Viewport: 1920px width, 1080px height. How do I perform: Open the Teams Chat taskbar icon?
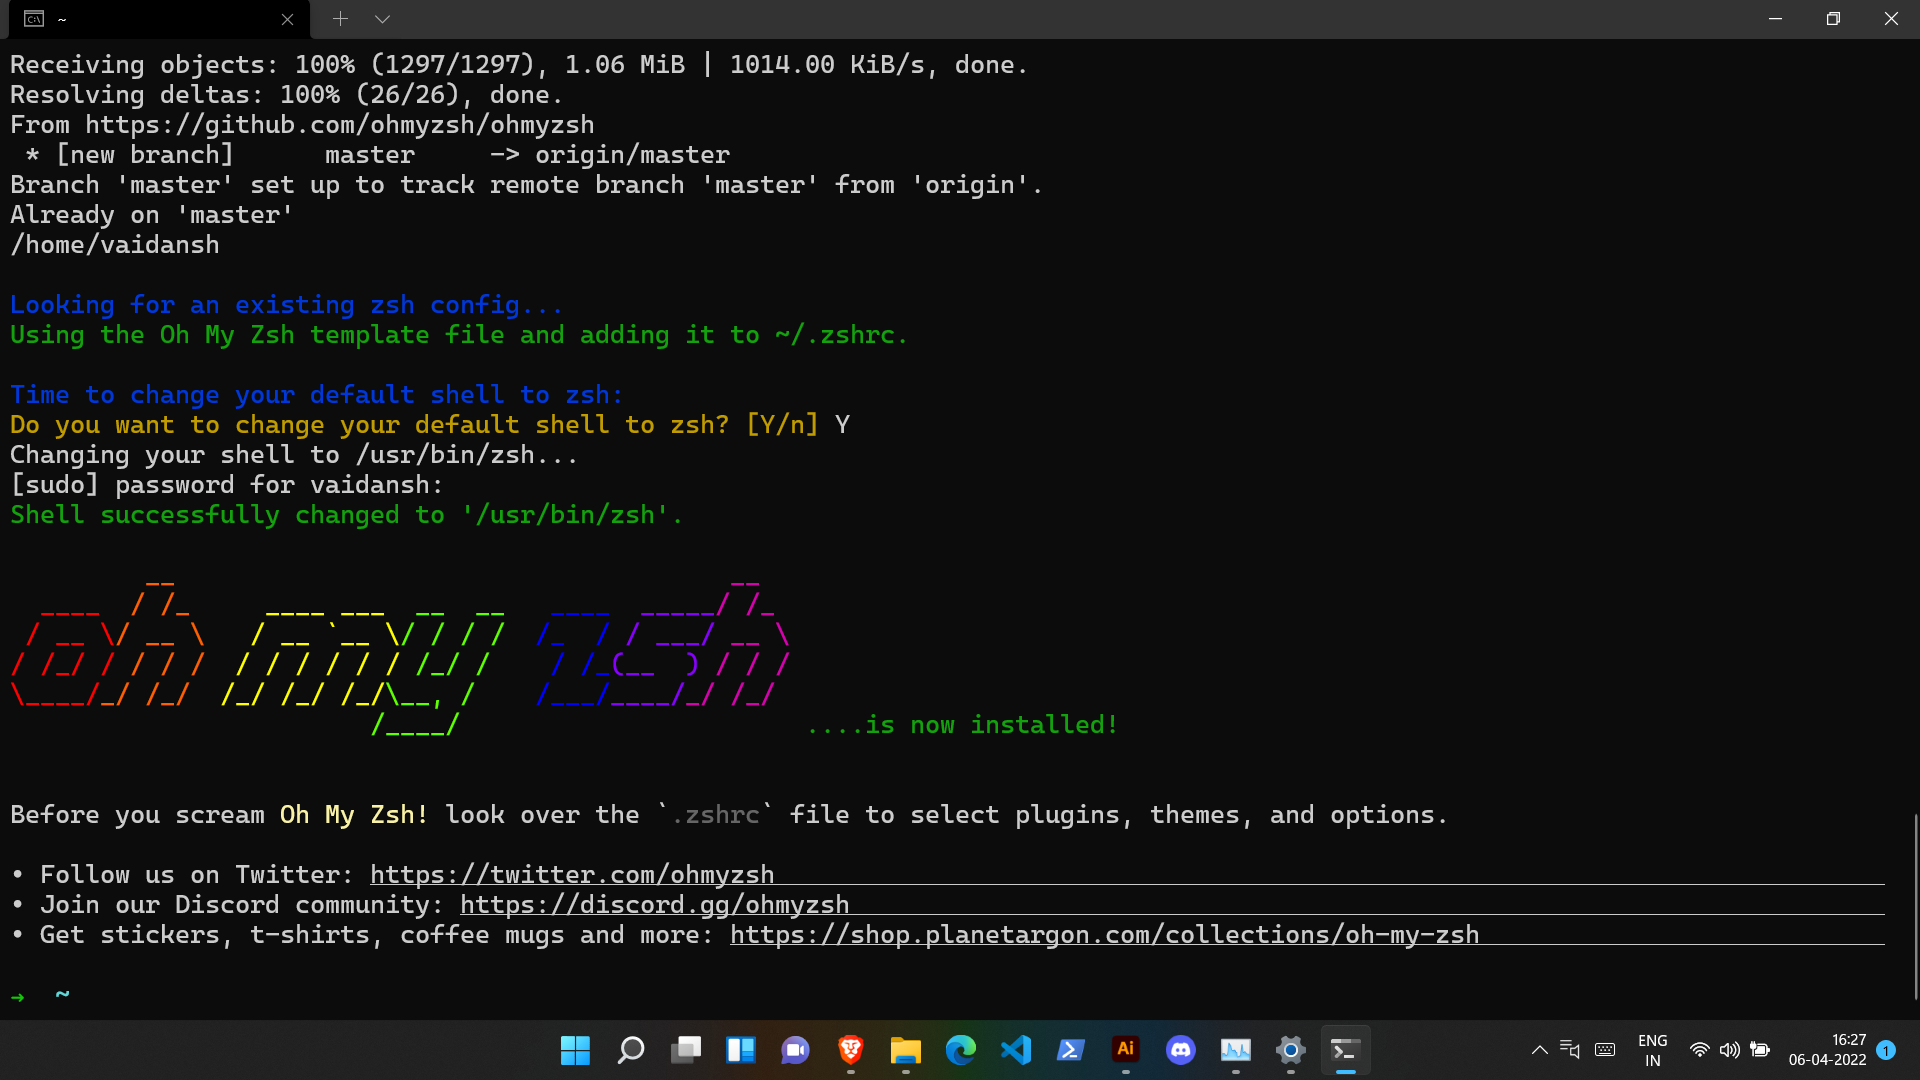tap(796, 1050)
